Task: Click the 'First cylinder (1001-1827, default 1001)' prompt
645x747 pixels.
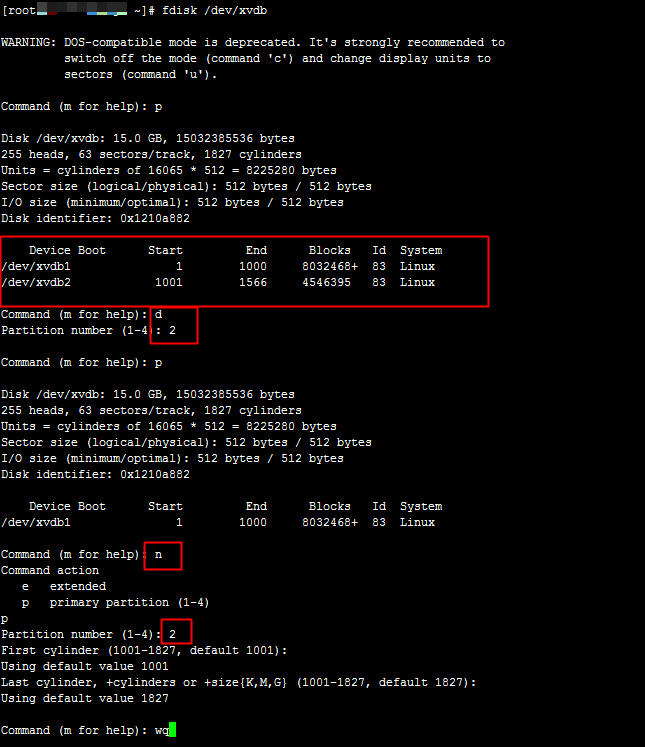Action: 144,650
